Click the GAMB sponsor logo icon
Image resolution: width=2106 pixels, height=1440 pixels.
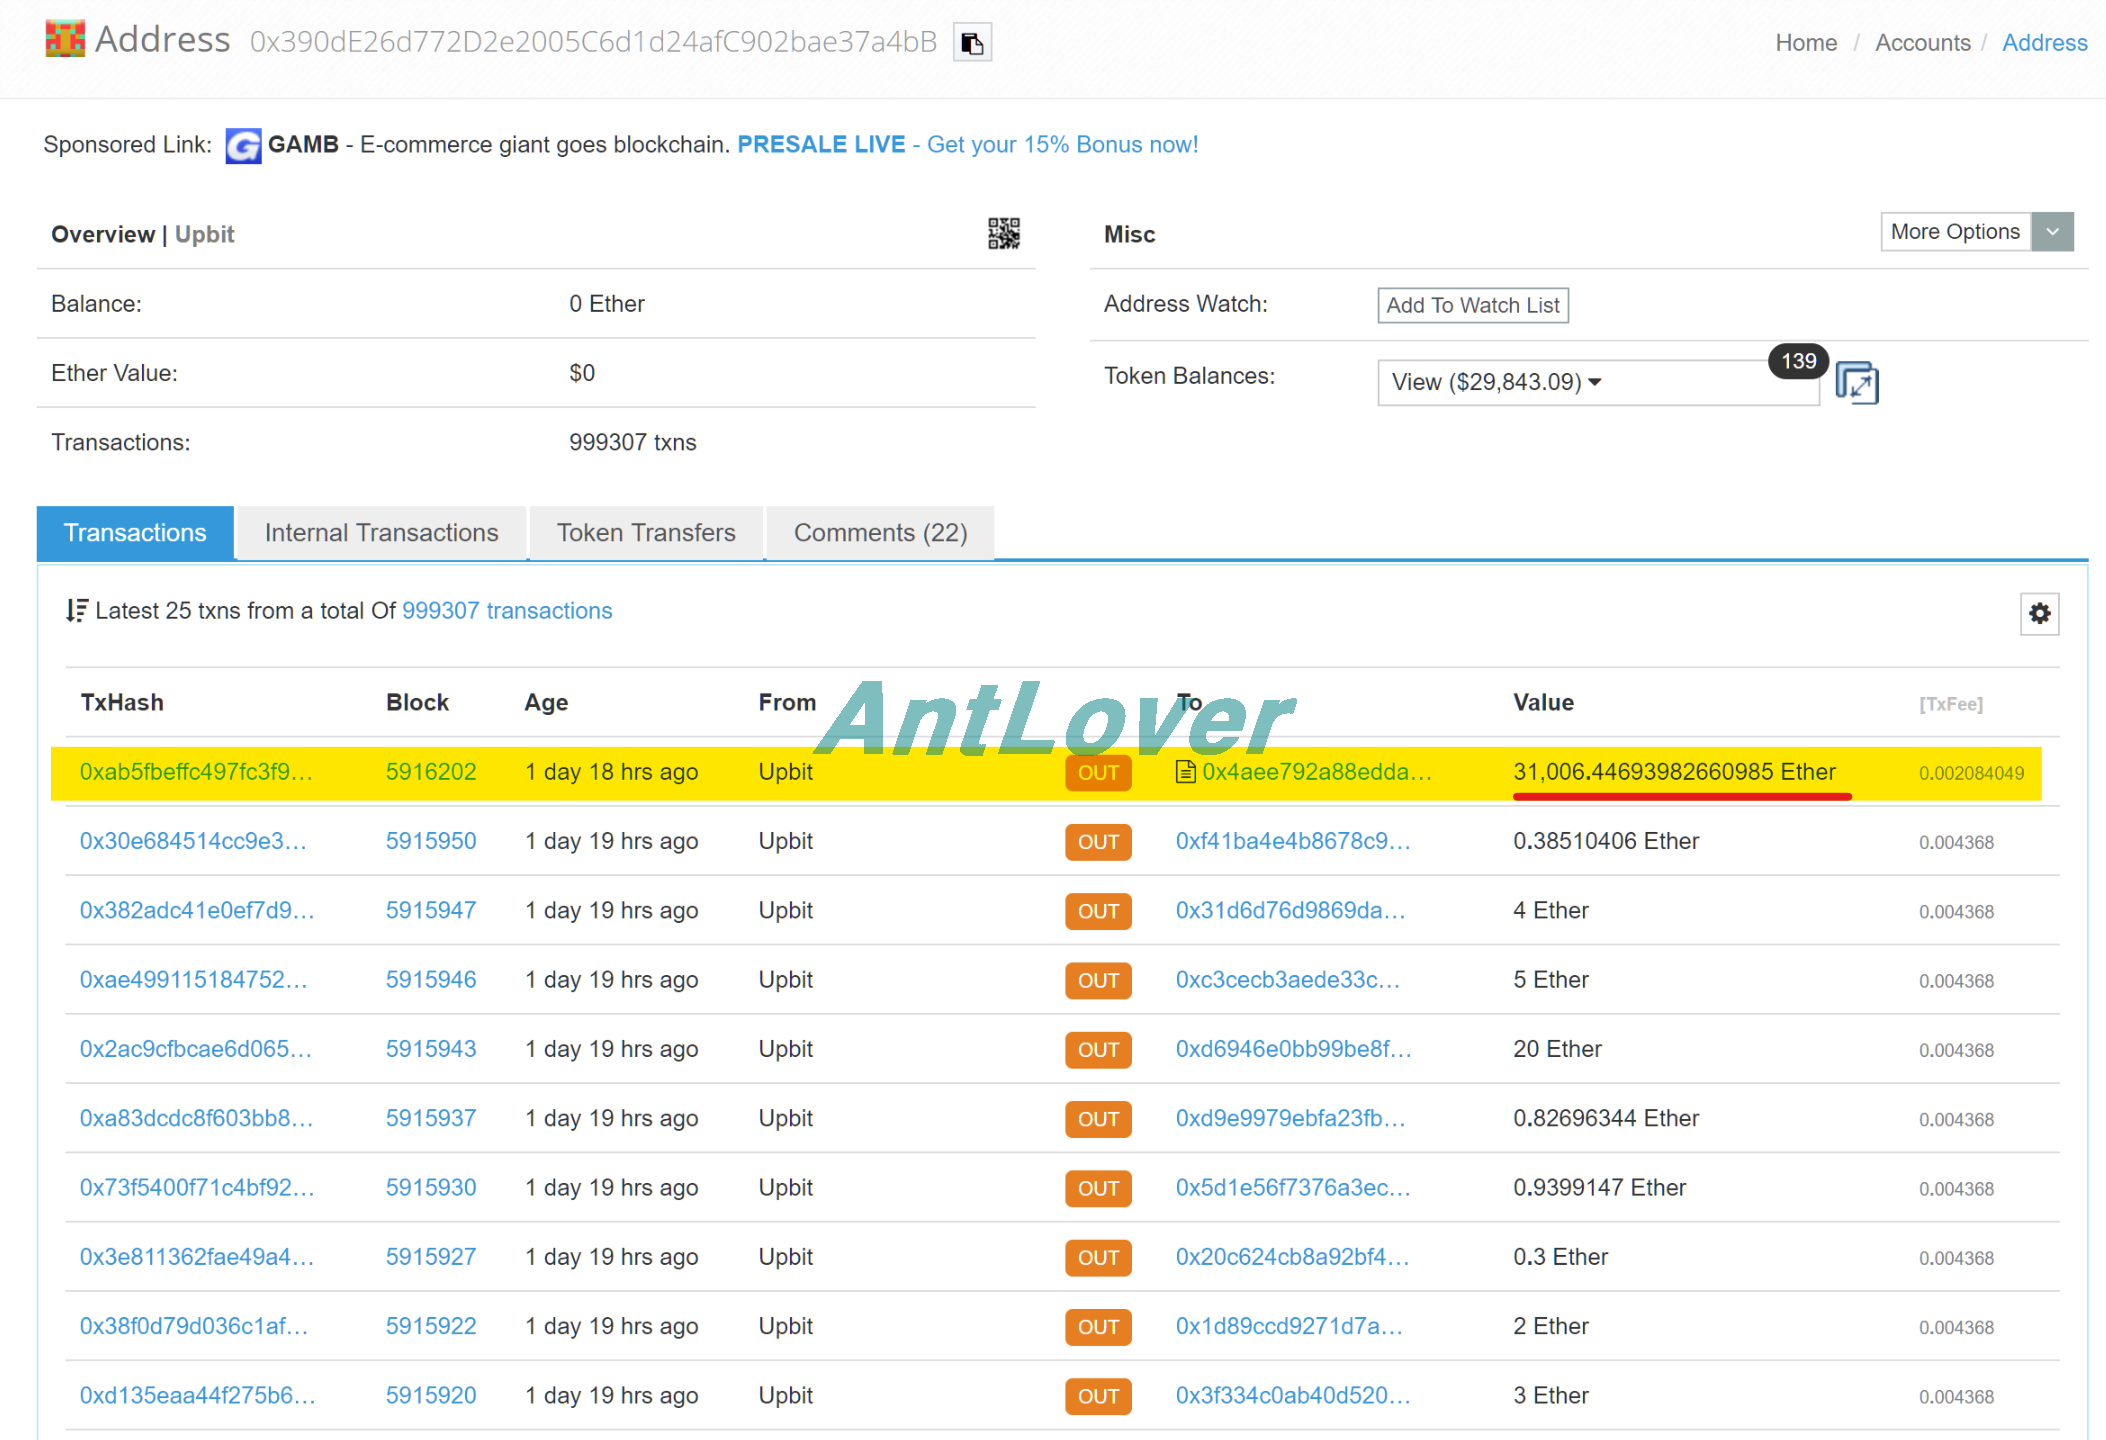(243, 146)
